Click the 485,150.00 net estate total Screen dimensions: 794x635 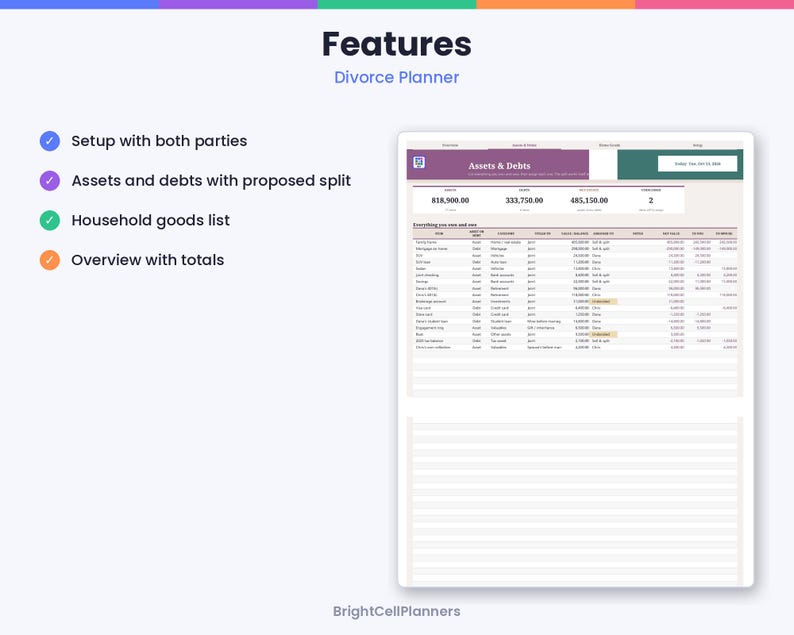589,201
